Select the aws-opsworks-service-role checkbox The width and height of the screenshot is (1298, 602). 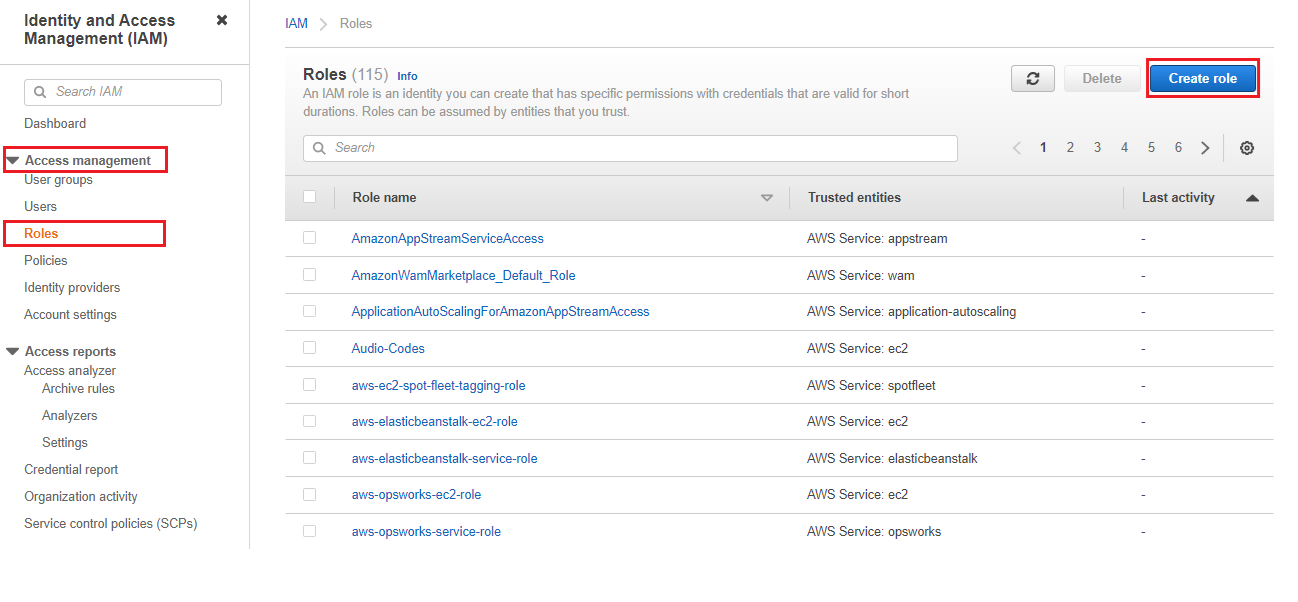(x=310, y=531)
